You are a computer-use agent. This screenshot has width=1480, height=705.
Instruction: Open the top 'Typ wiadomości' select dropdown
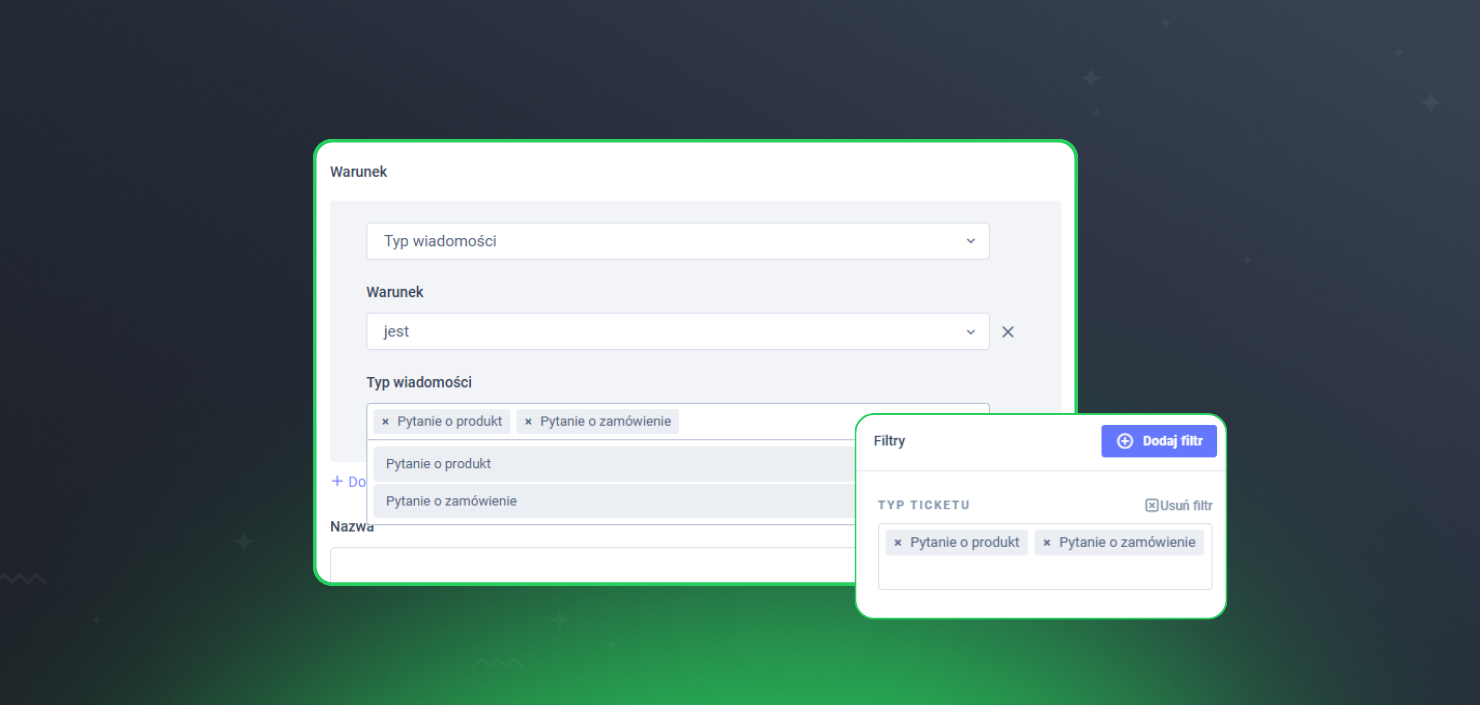click(677, 241)
